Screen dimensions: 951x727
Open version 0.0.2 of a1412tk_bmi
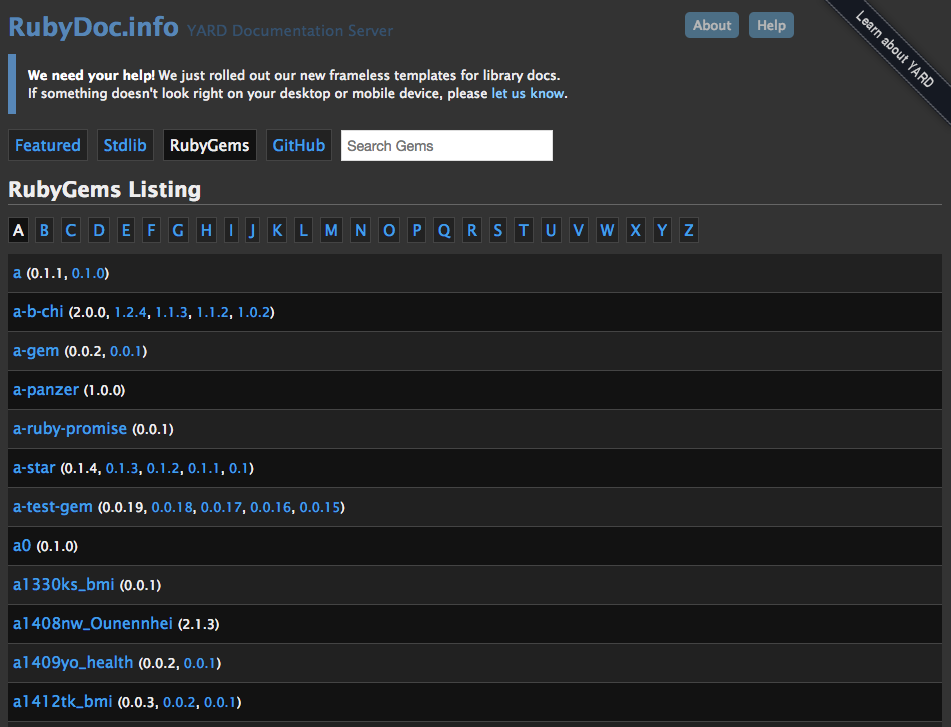point(179,702)
